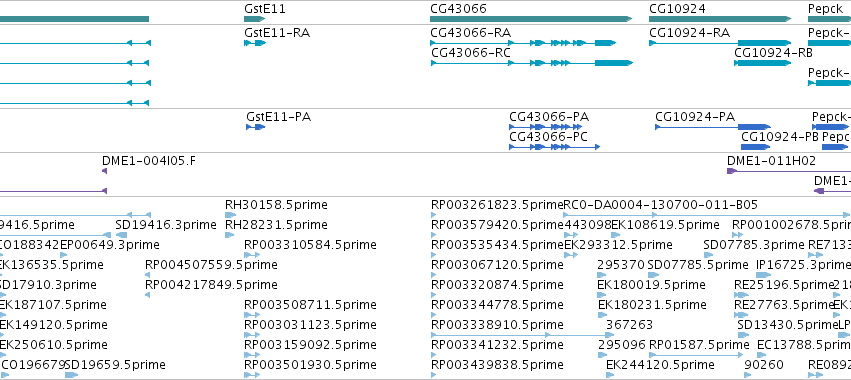Select the CG43066-RC transcript track
The height and width of the screenshot is (380, 851).
coord(531,63)
